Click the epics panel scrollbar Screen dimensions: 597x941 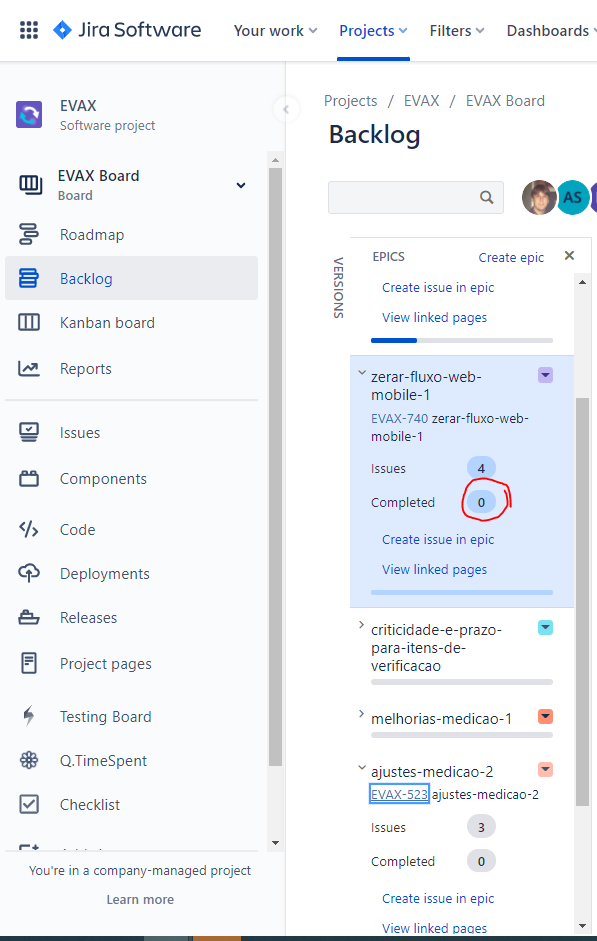[x=582, y=600]
